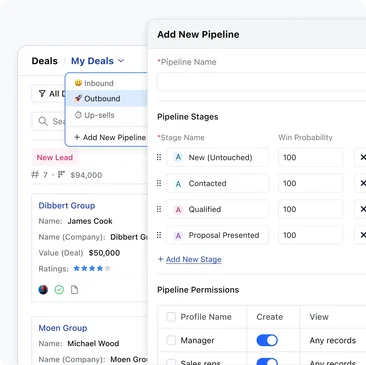Click color letter icon of Proposal Presented
The width and height of the screenshot is (366, 365).
point(178,236)
